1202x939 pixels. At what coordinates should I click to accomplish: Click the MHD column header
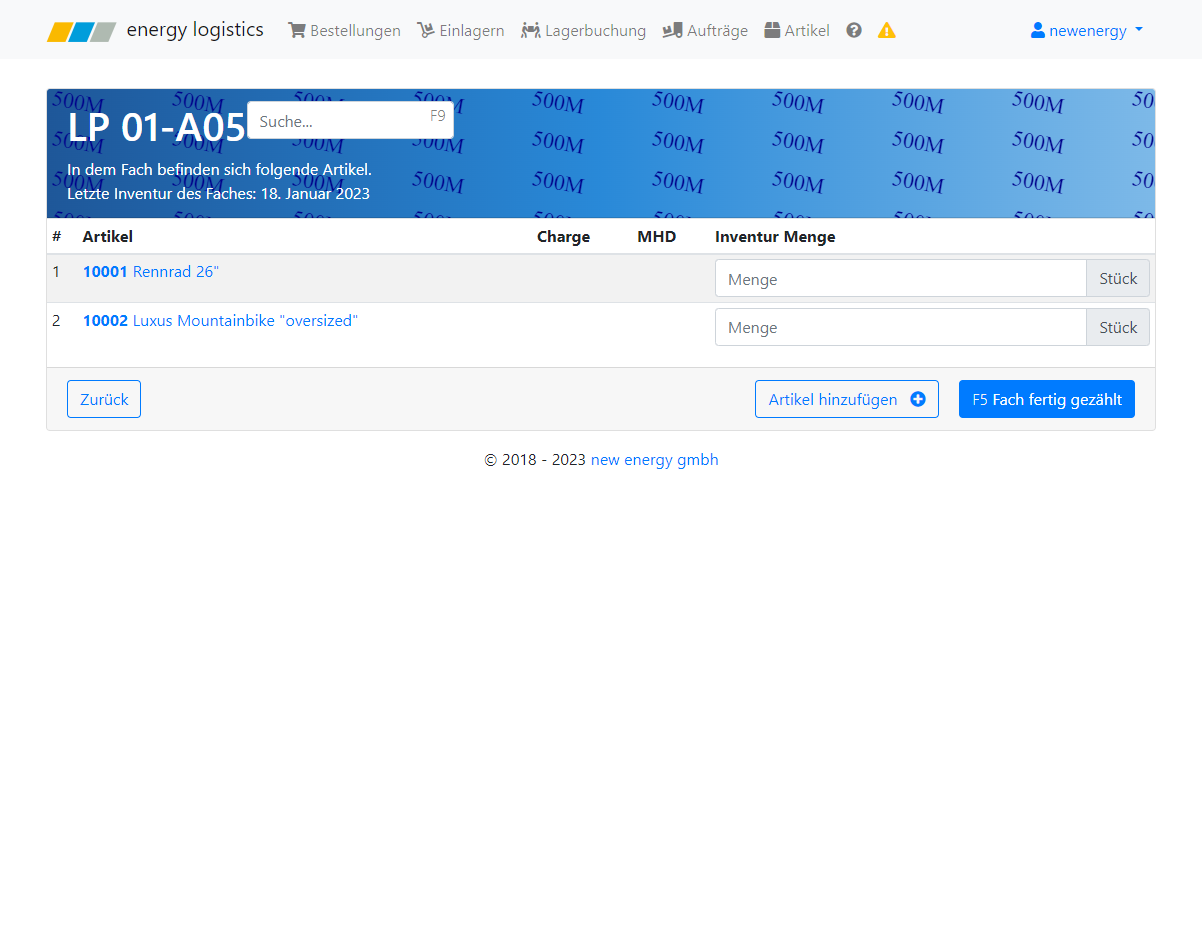click(x=657, y=236)
